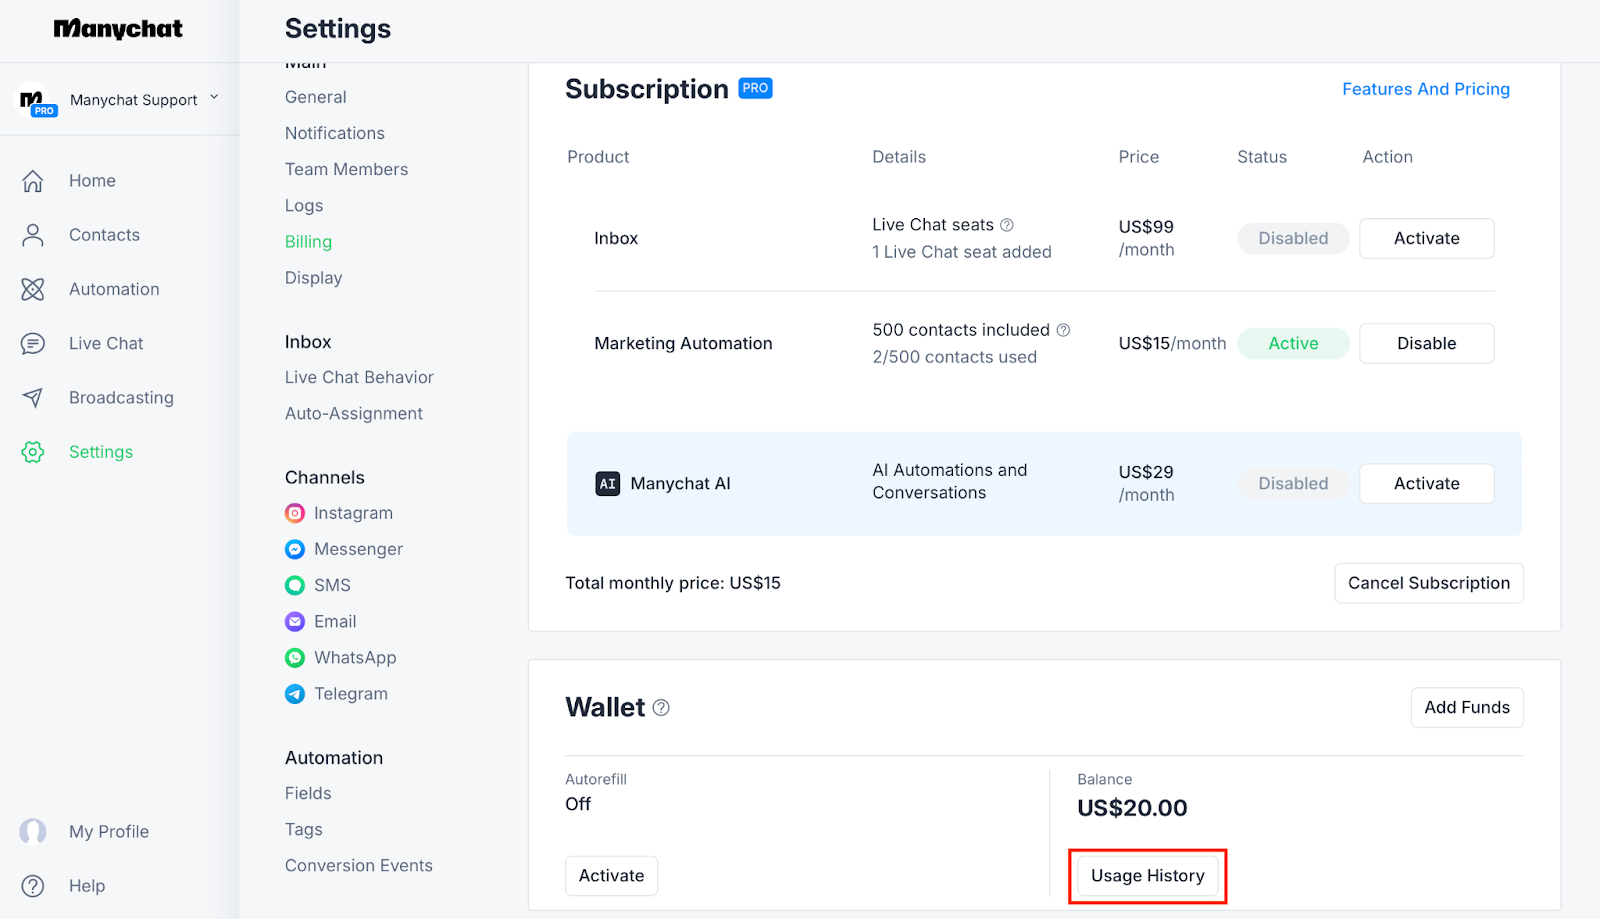Click the Live Chat seats info icon
This screenshot has width=1600, height=919.
click(1007, 225)
